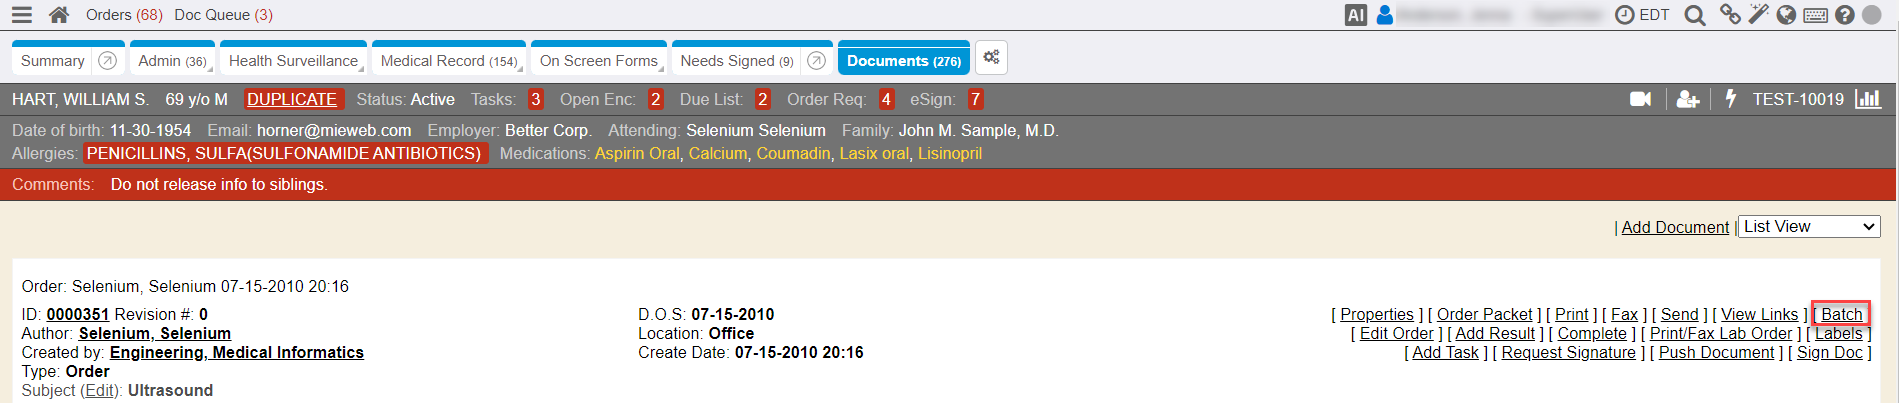The height and width of the screenshot is (403, 1899).
Task: Click the Add Document link
Action: 1675,227
